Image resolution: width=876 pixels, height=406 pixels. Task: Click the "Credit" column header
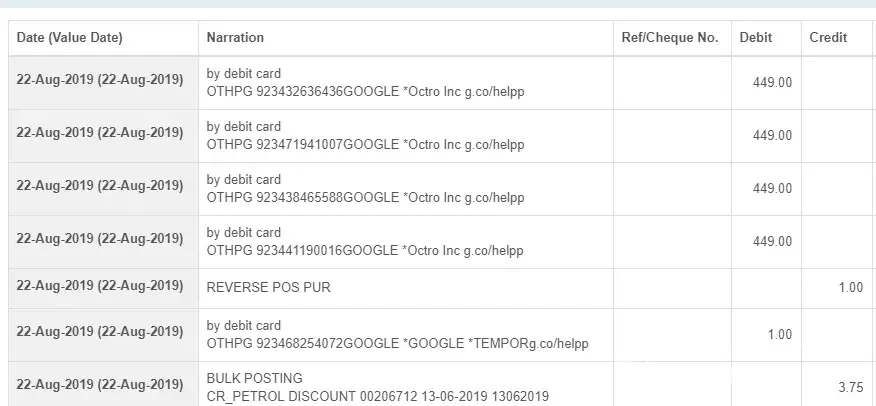[828, 38]
